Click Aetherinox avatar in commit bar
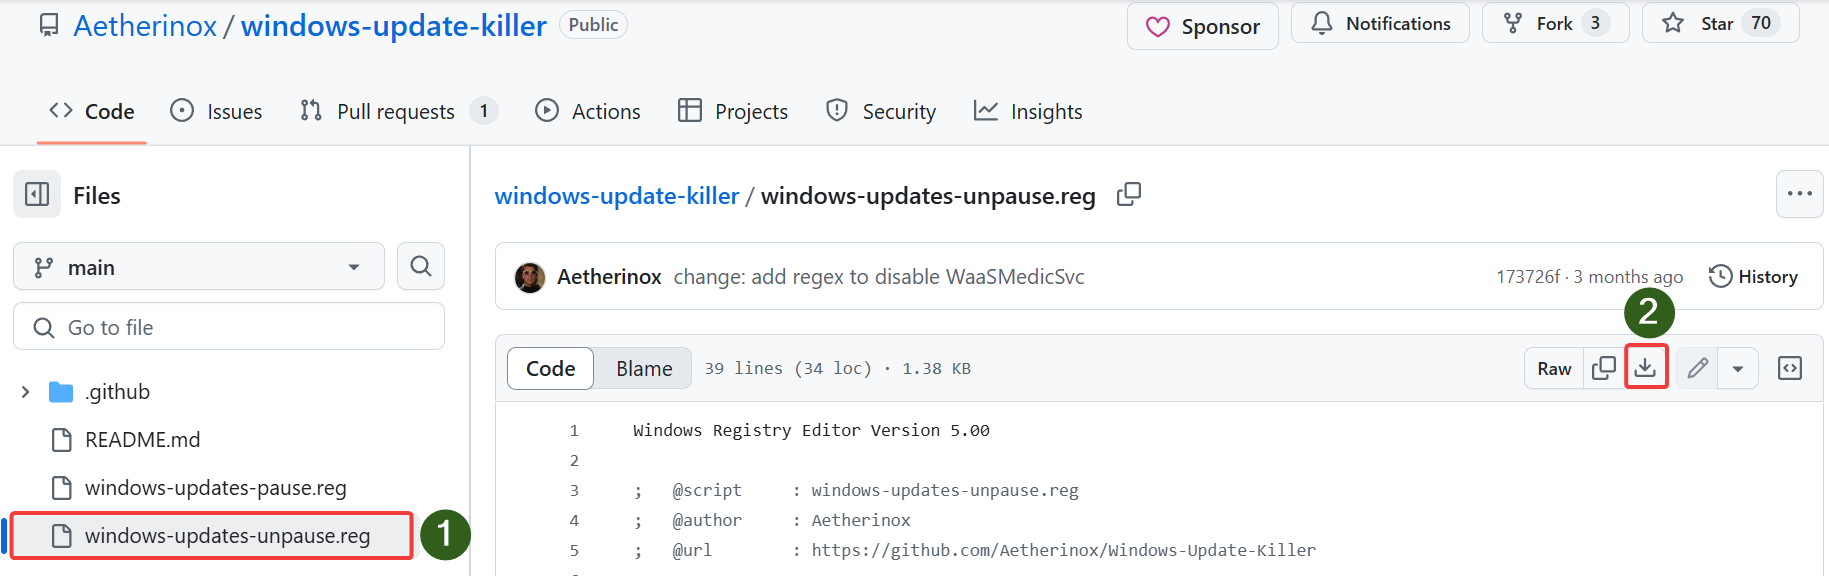 530,277
